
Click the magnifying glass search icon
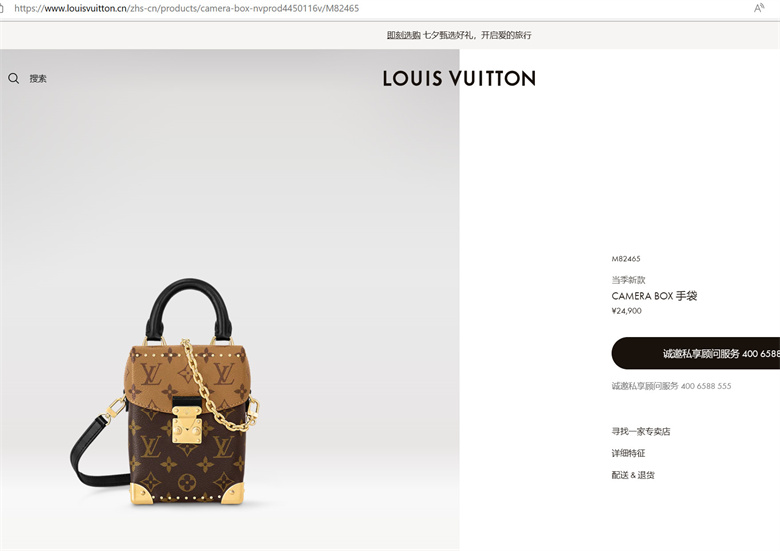coord(13,78)
